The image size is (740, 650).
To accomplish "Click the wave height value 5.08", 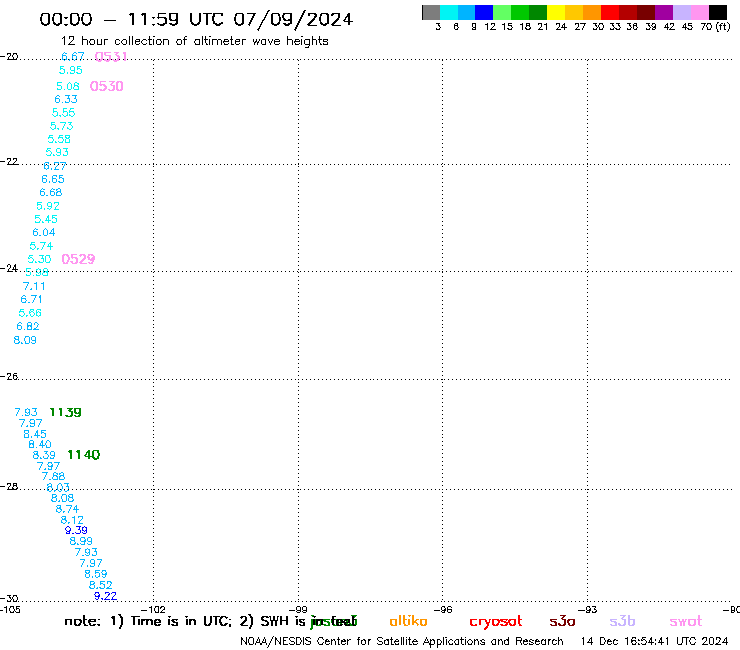I will pyautogui.click(x=68, y=86).
